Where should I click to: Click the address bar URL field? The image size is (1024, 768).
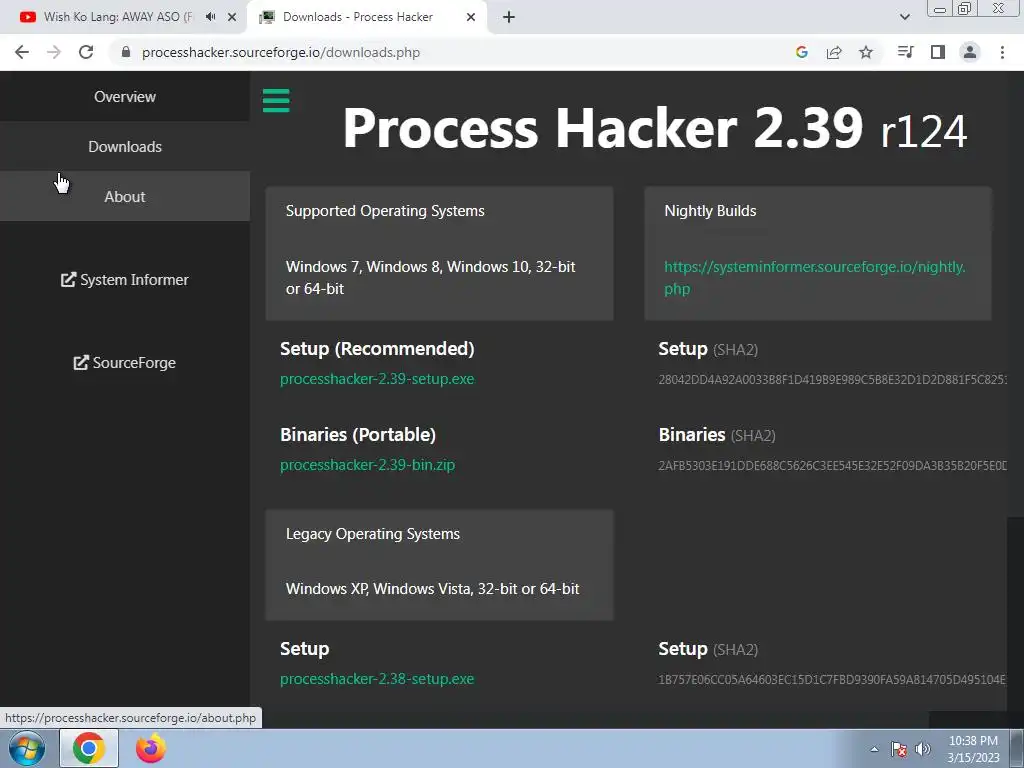(451, 52)
